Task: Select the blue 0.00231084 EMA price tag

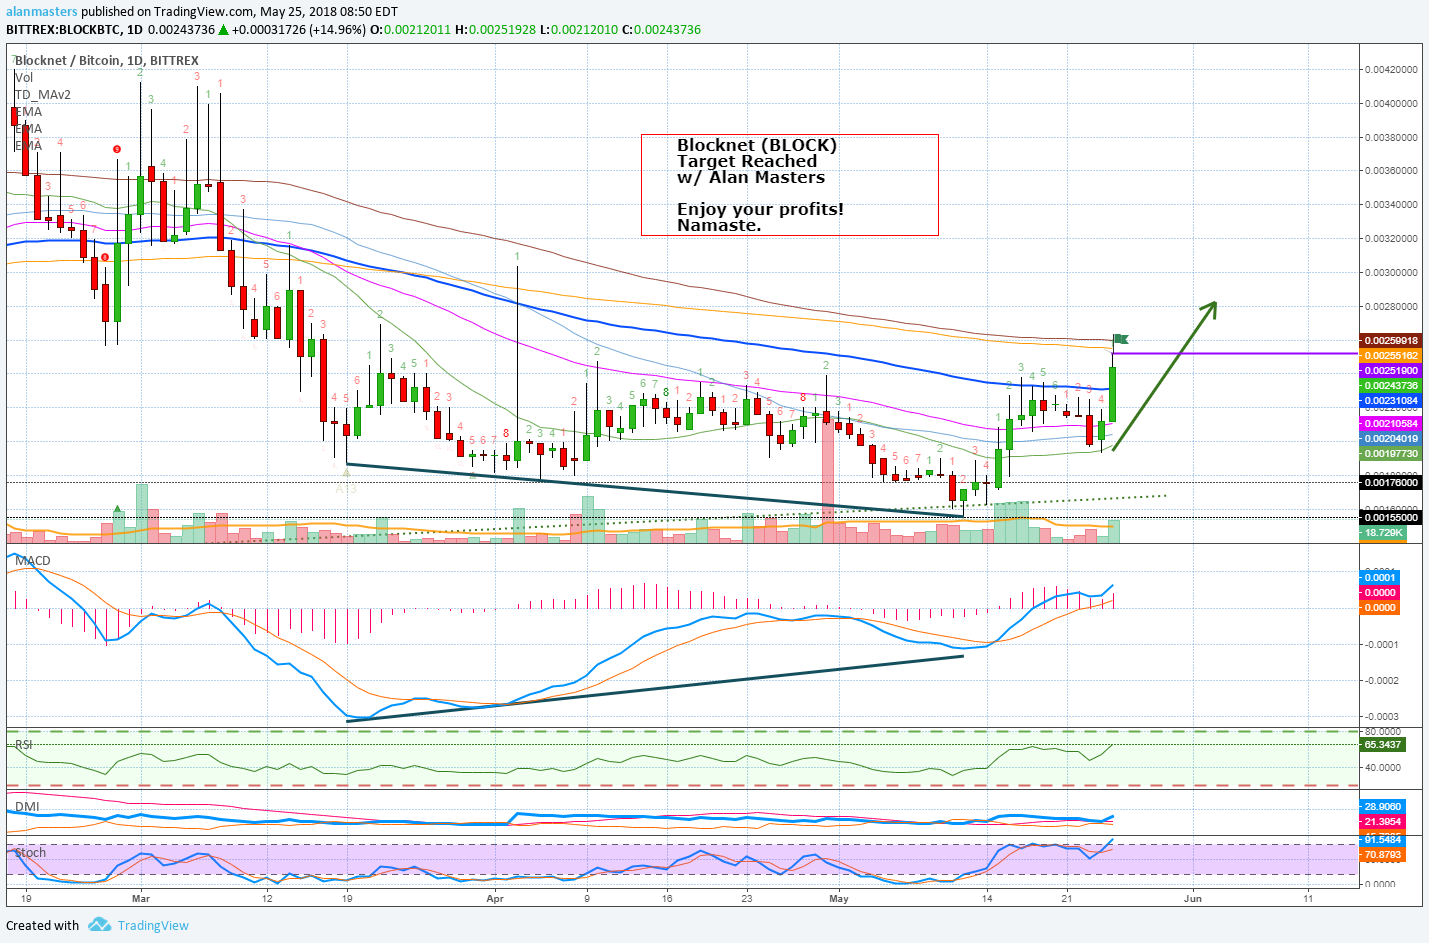Action: (1391, 400)
